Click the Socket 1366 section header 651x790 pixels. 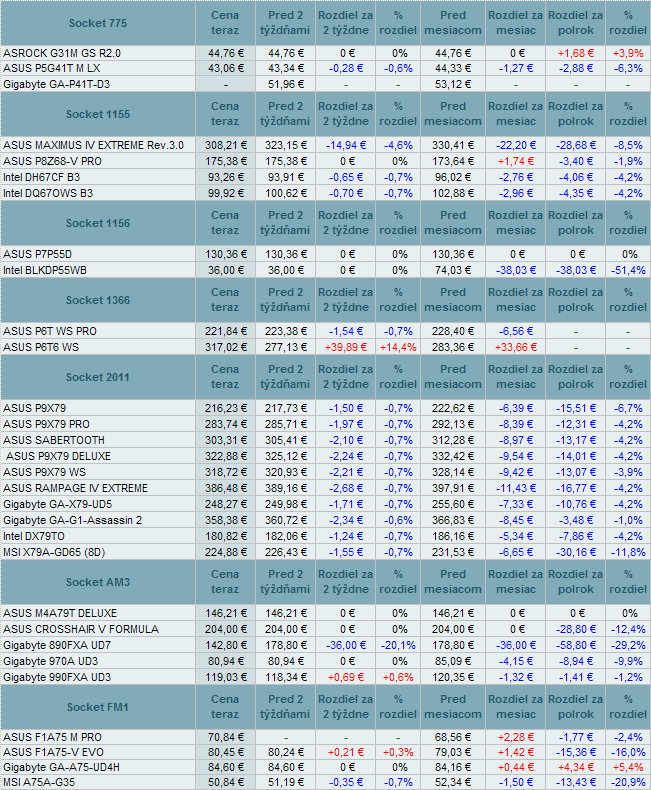coord(98,300)
